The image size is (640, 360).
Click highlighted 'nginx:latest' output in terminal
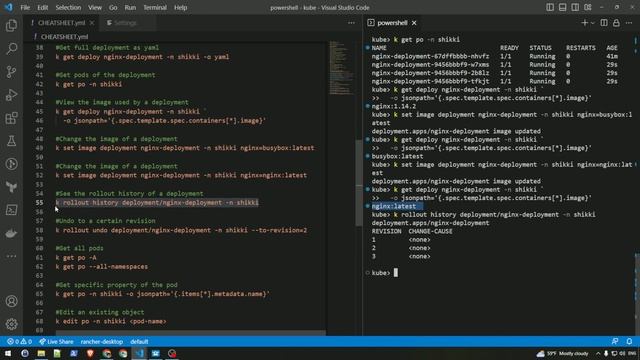tap(394, 206)
